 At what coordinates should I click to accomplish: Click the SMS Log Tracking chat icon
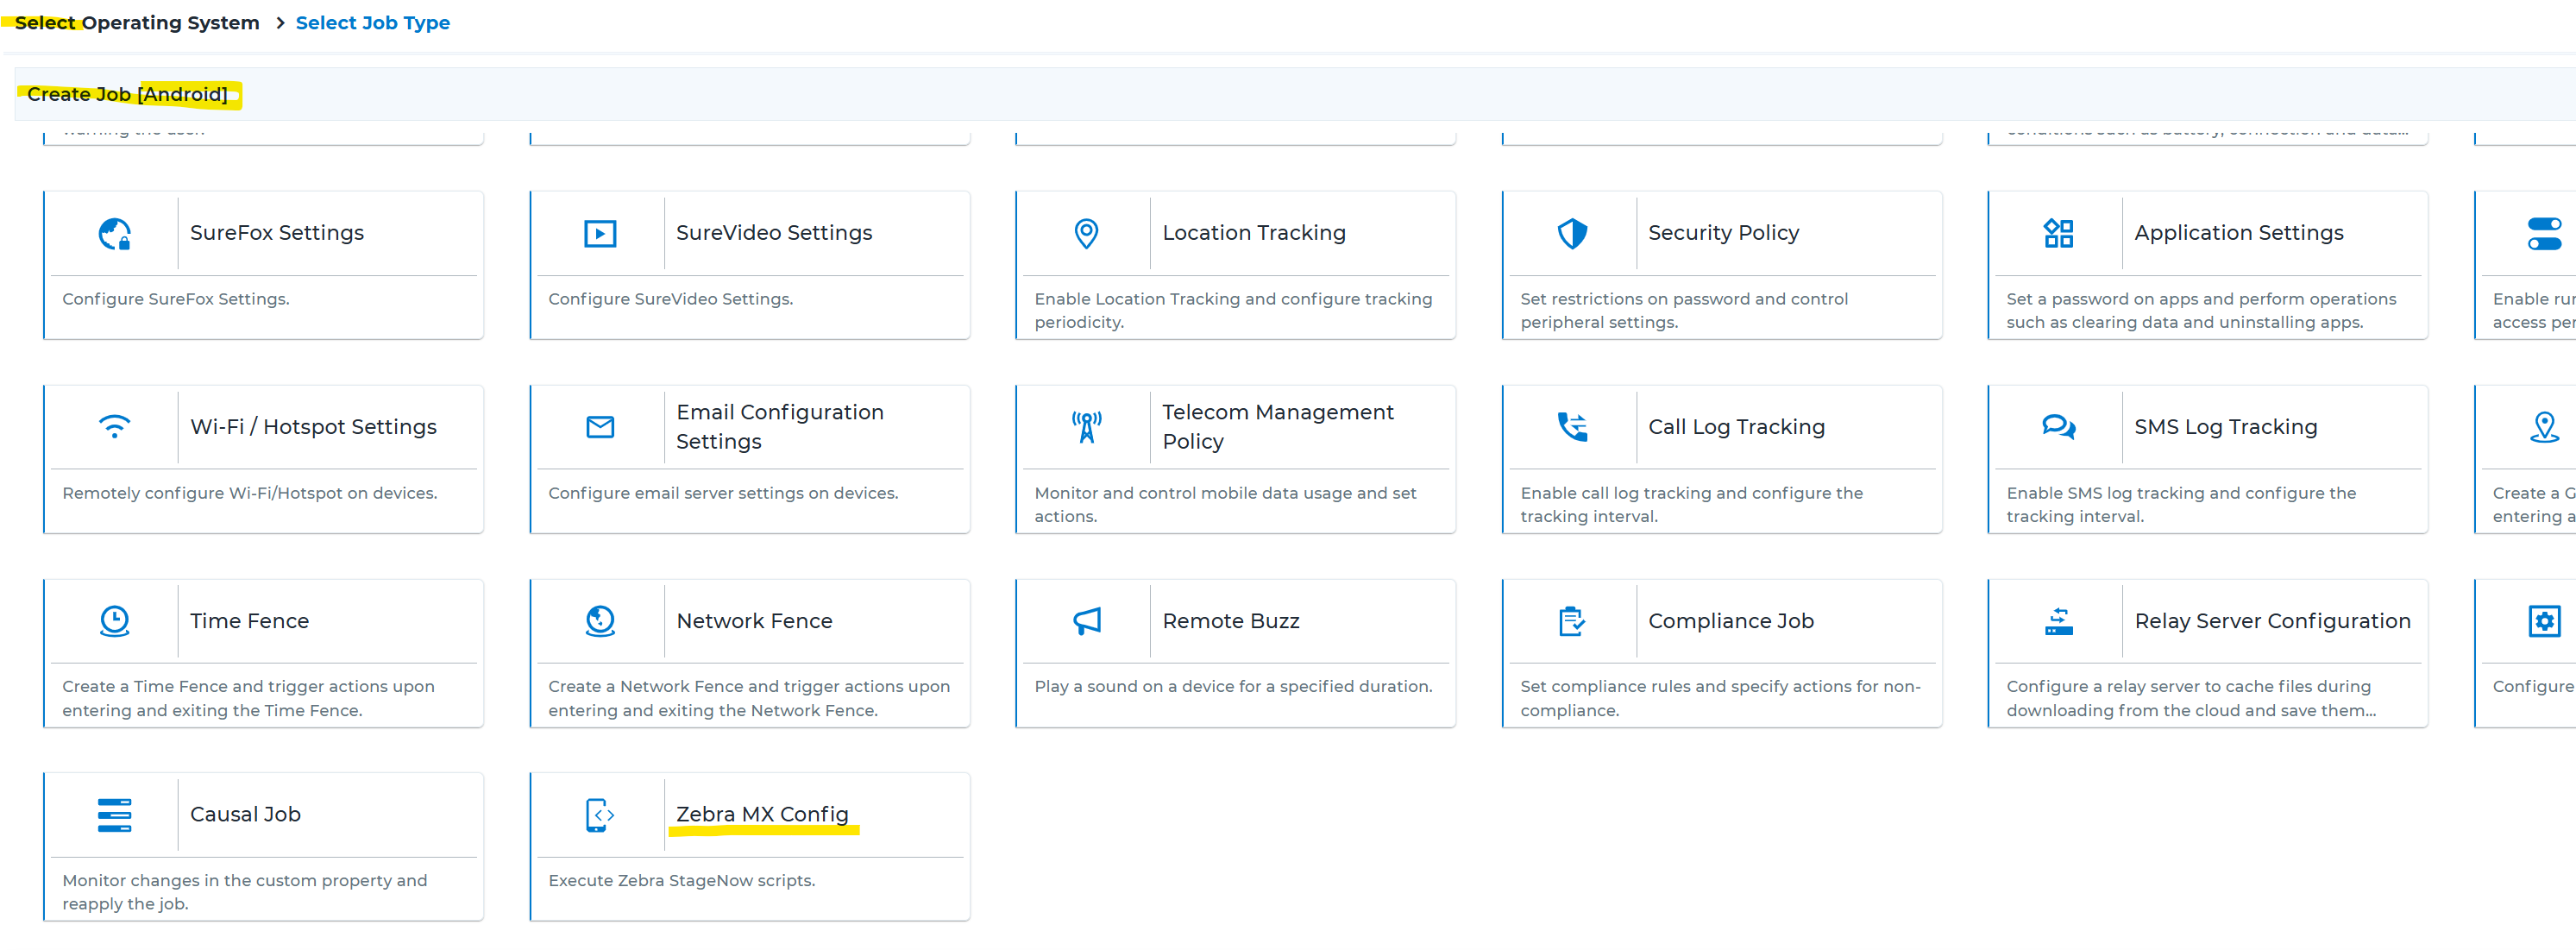pos(2059,427)
